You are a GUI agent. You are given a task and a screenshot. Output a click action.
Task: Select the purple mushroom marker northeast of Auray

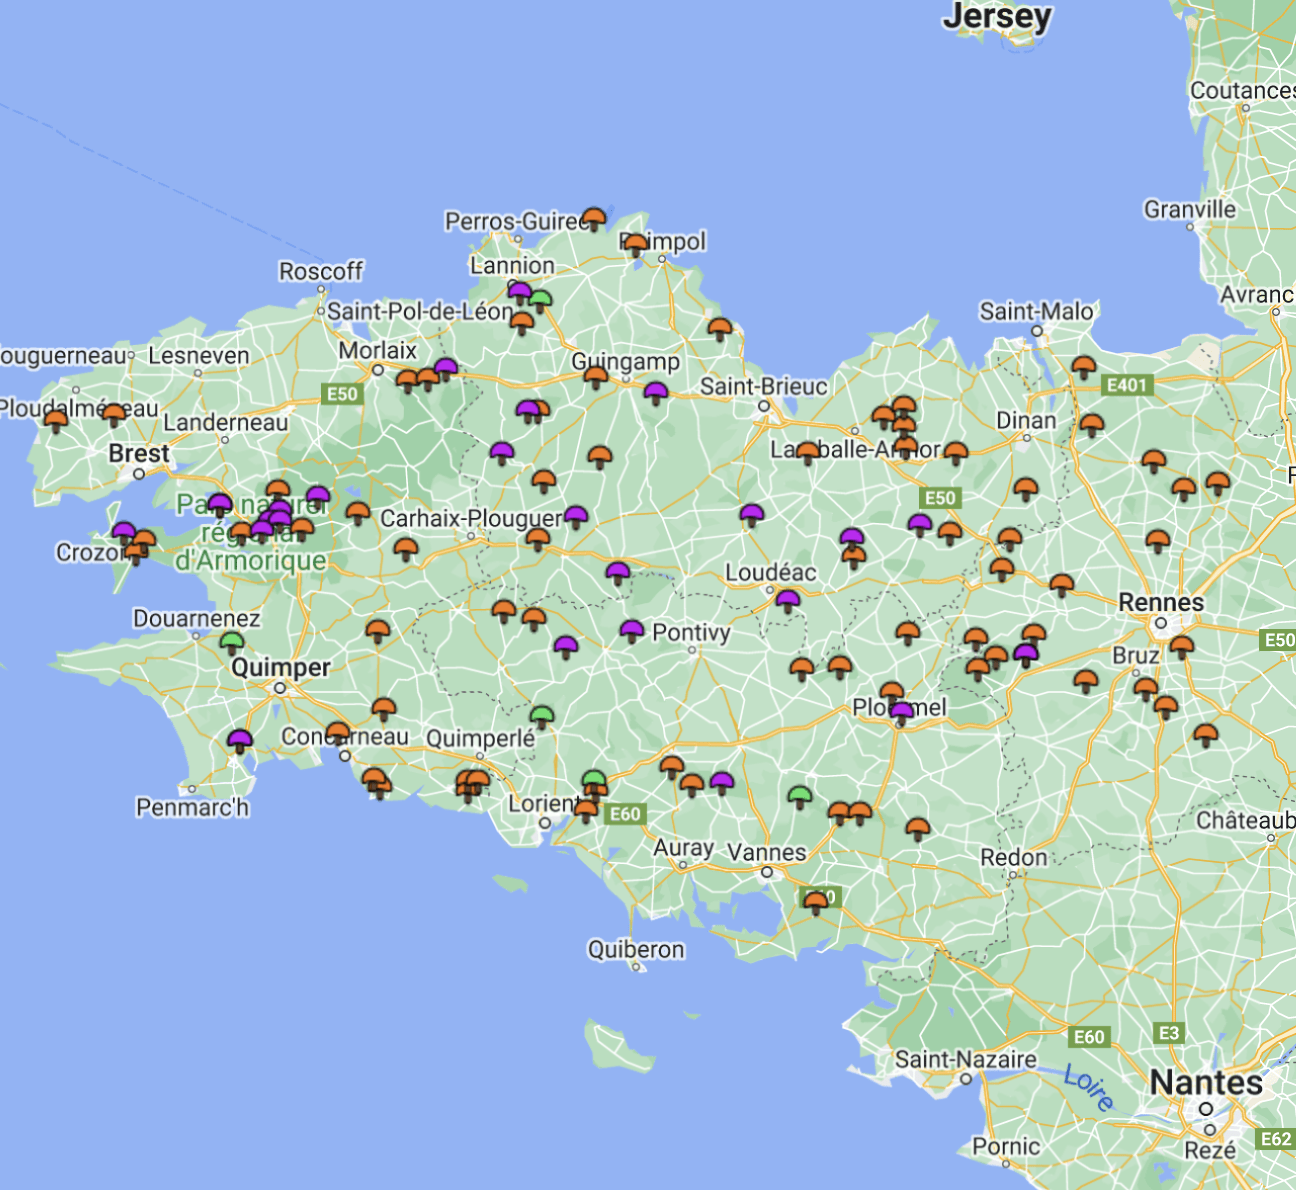pos(722,782)
